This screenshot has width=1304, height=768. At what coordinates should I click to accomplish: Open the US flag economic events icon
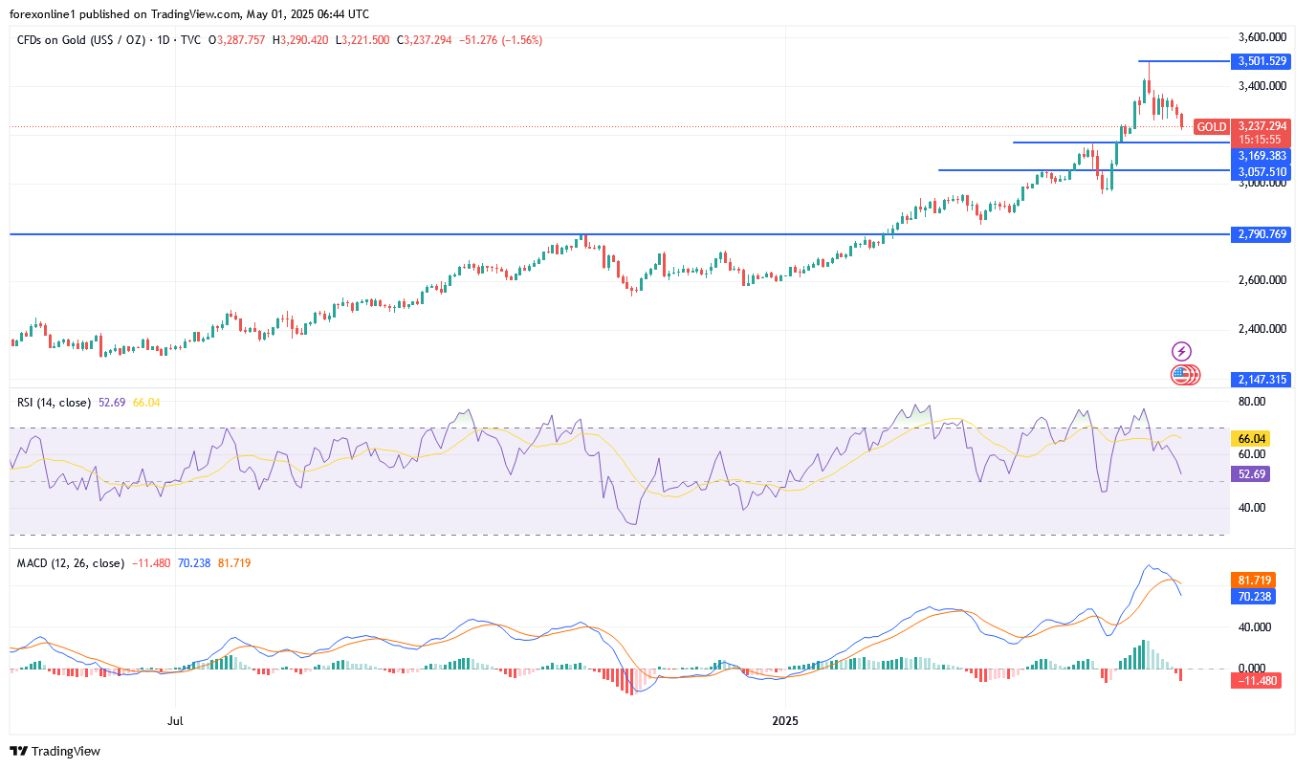pos(1185,376)
